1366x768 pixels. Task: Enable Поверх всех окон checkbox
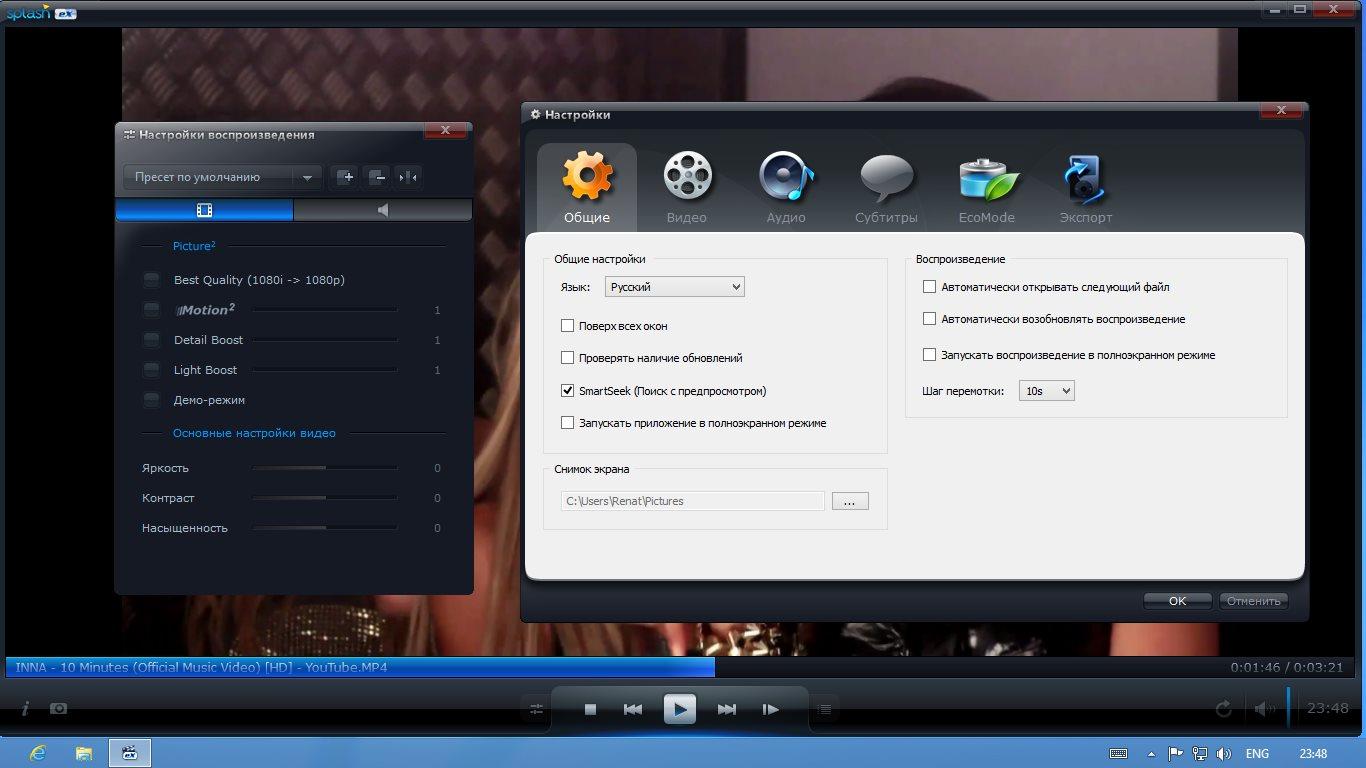tap(568, 326)
